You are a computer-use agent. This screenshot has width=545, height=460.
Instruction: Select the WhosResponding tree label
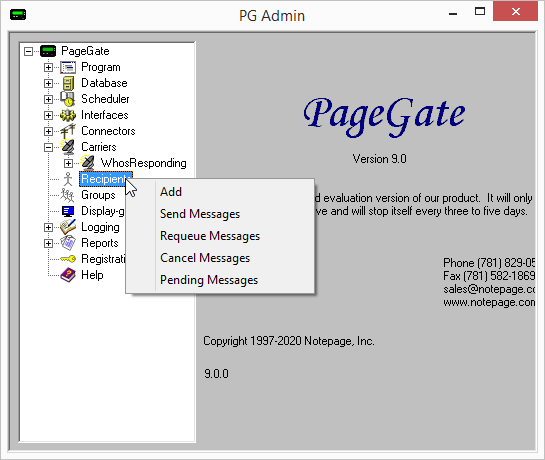[x=144, y=163]
